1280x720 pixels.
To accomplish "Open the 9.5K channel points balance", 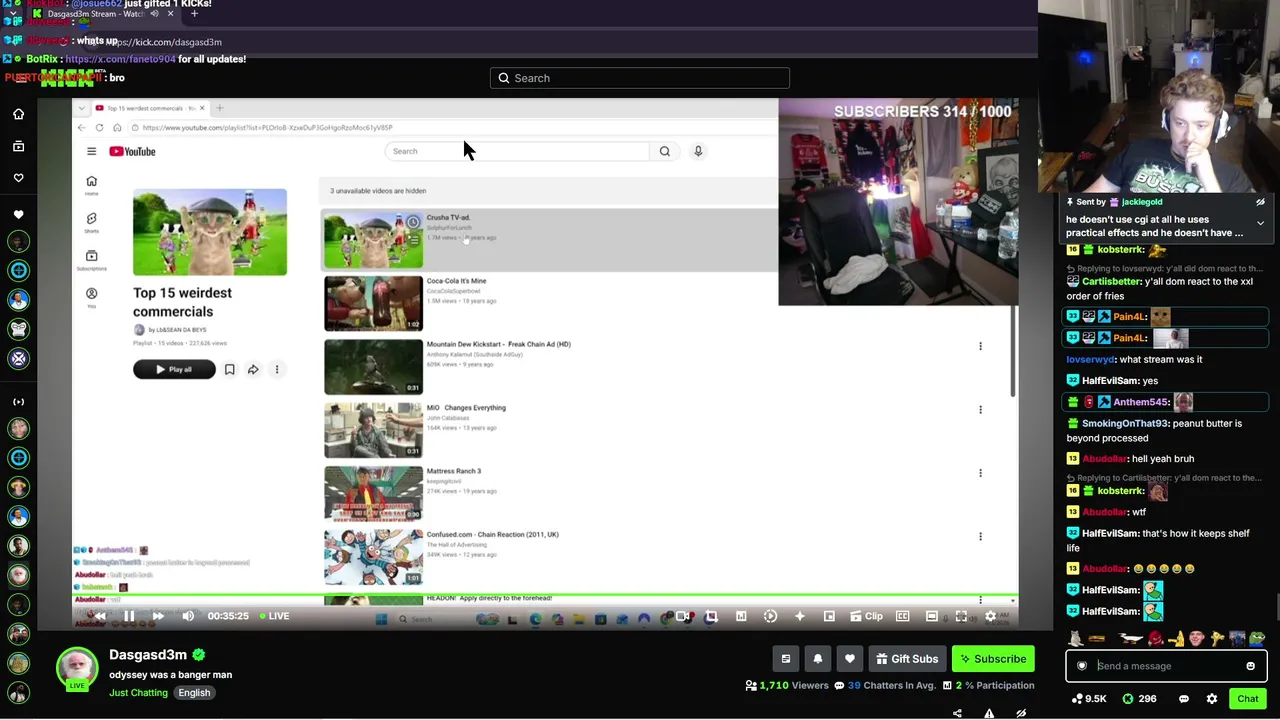I will [x=1090, y=699].
